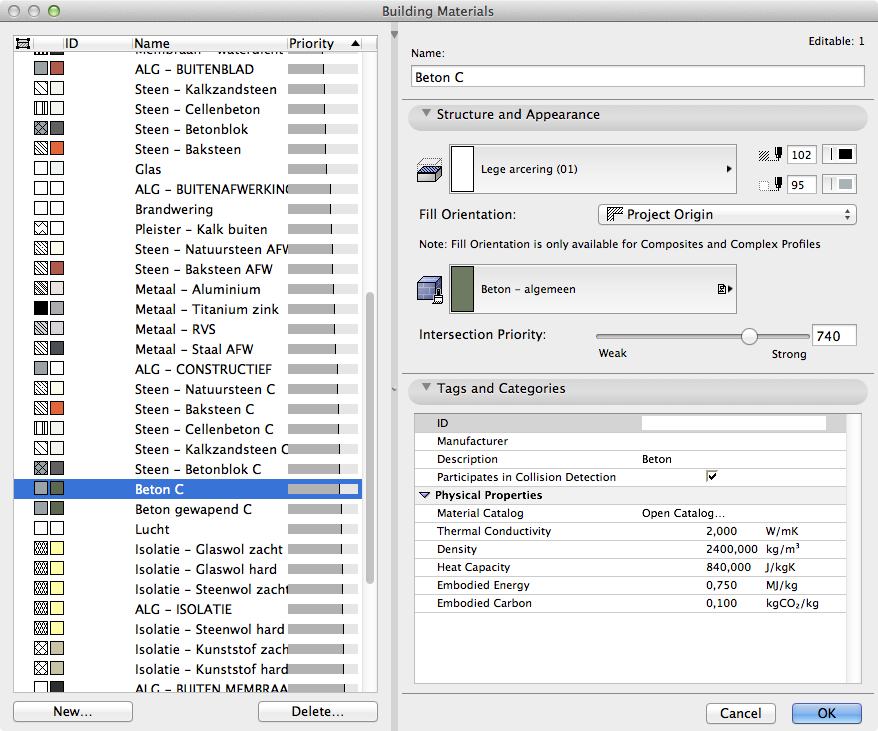Click fill pattern icon of Steen – Baksteen AFW
The image size is (878, 731).
41,268
